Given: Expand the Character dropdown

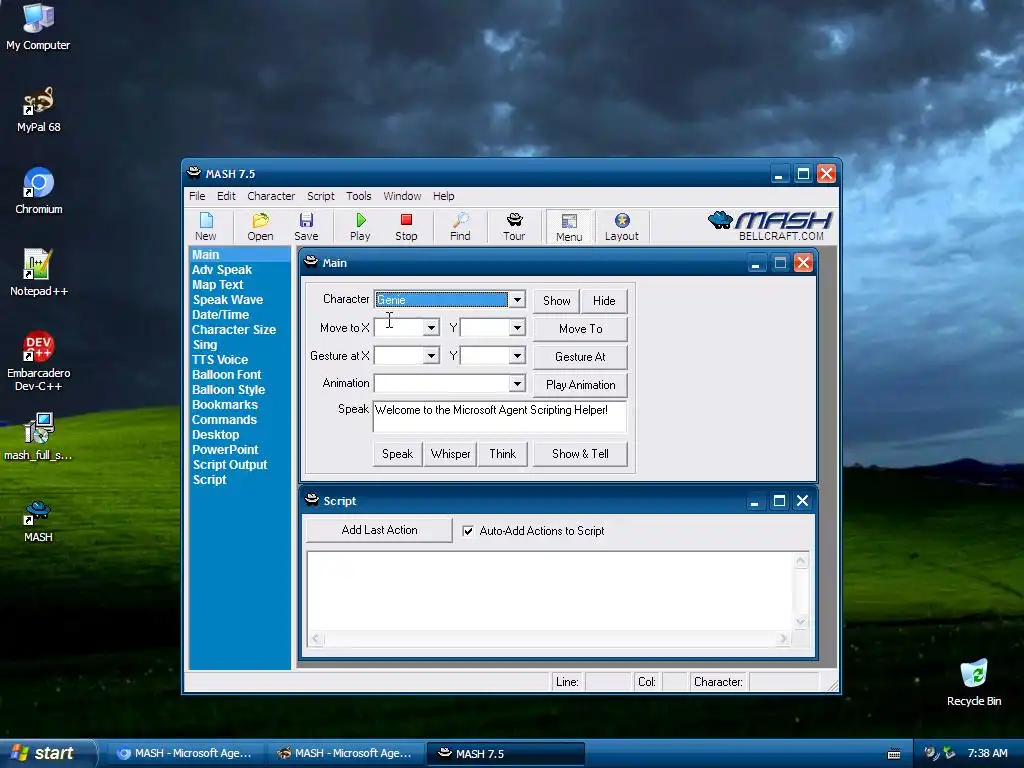Looking at the screenshot, I should point(517,300).
